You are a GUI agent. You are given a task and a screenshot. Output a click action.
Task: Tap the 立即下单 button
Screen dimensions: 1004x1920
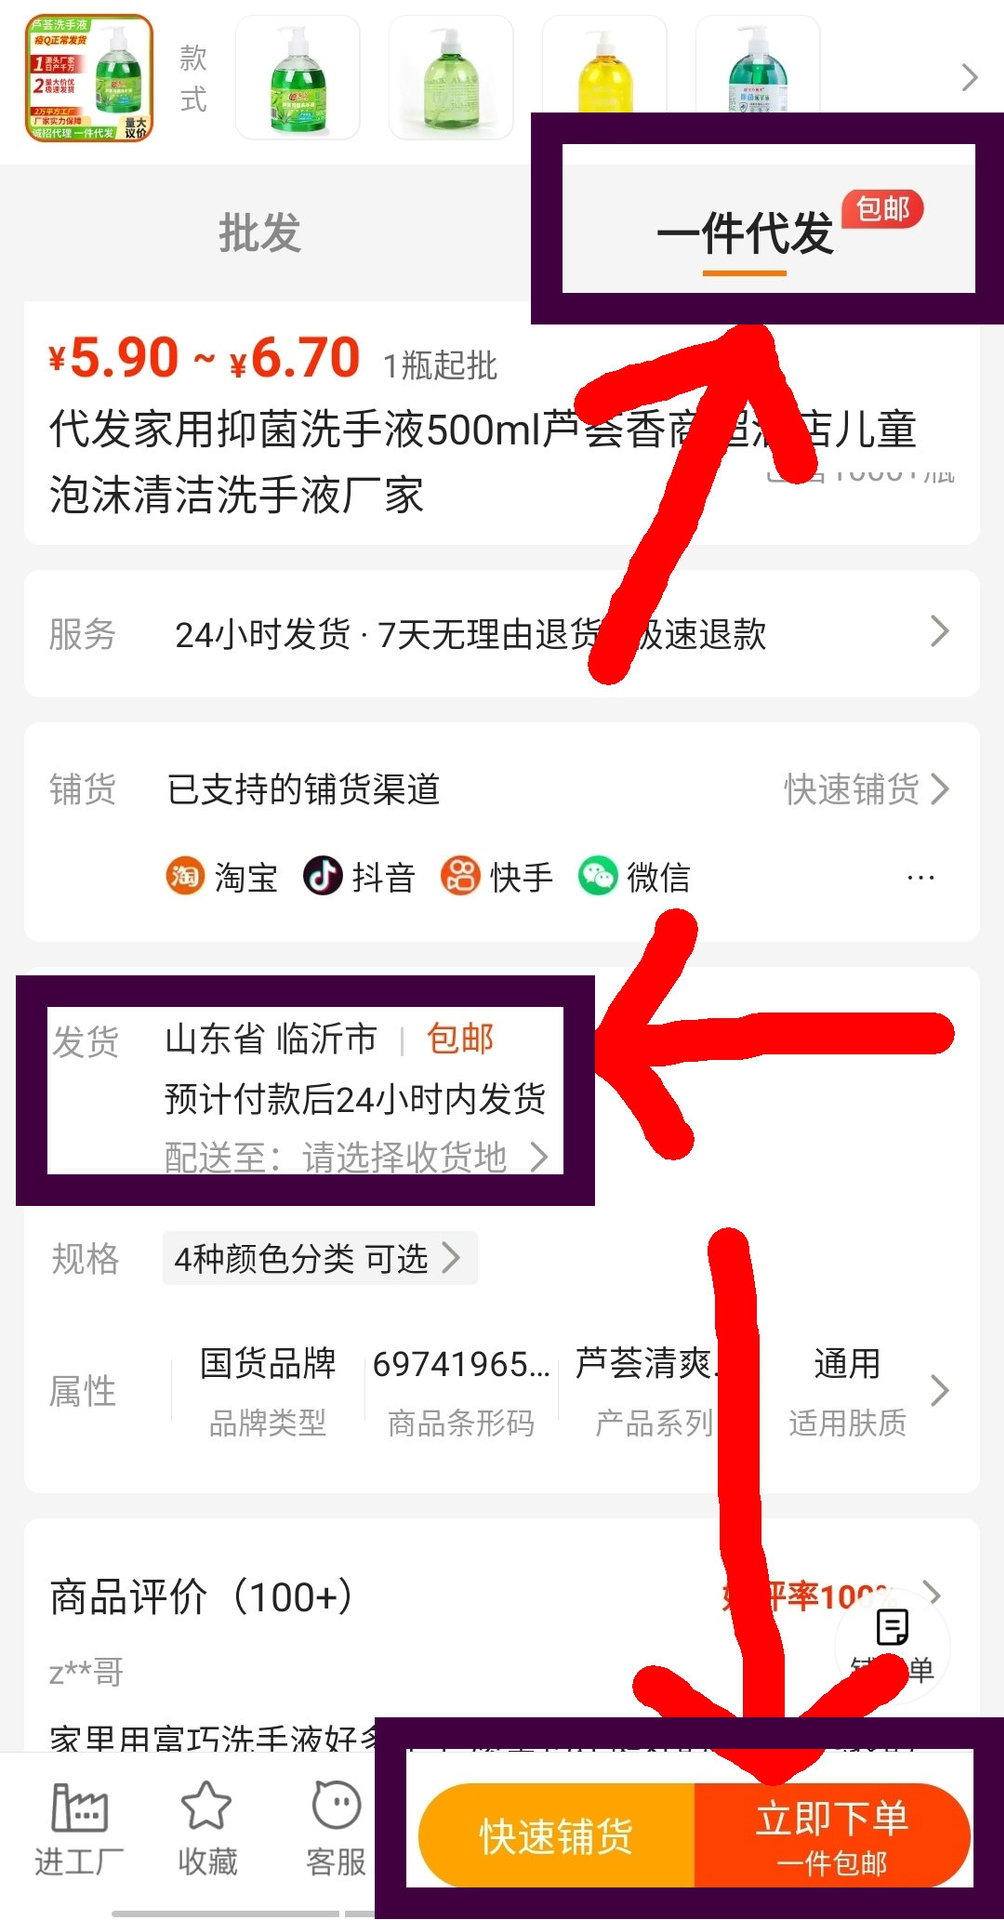(832, 1836)
